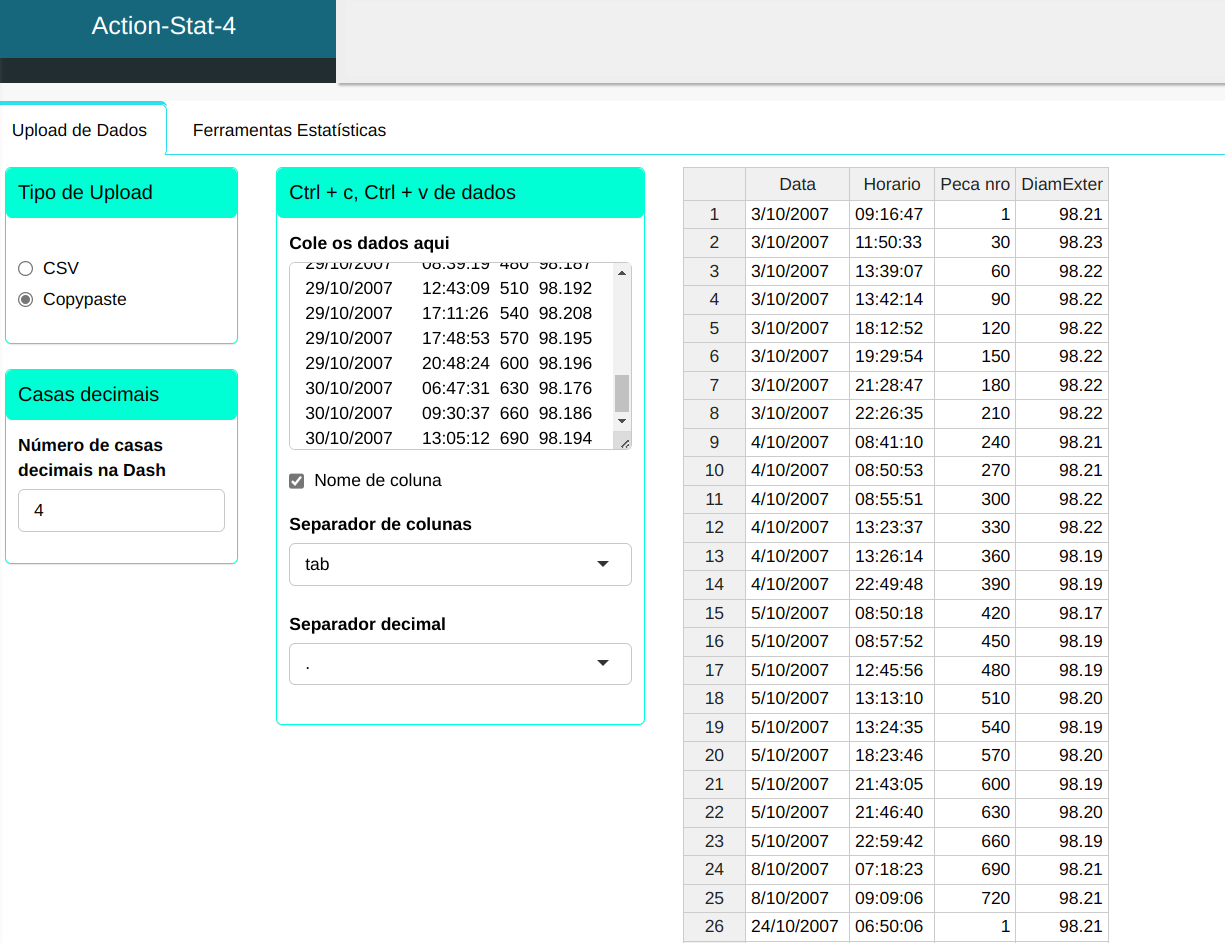1225x943 pixels.
Task: Uncheck the Nome de coluna checkbox
Action: pyautogui.click(x=296, y=481)
